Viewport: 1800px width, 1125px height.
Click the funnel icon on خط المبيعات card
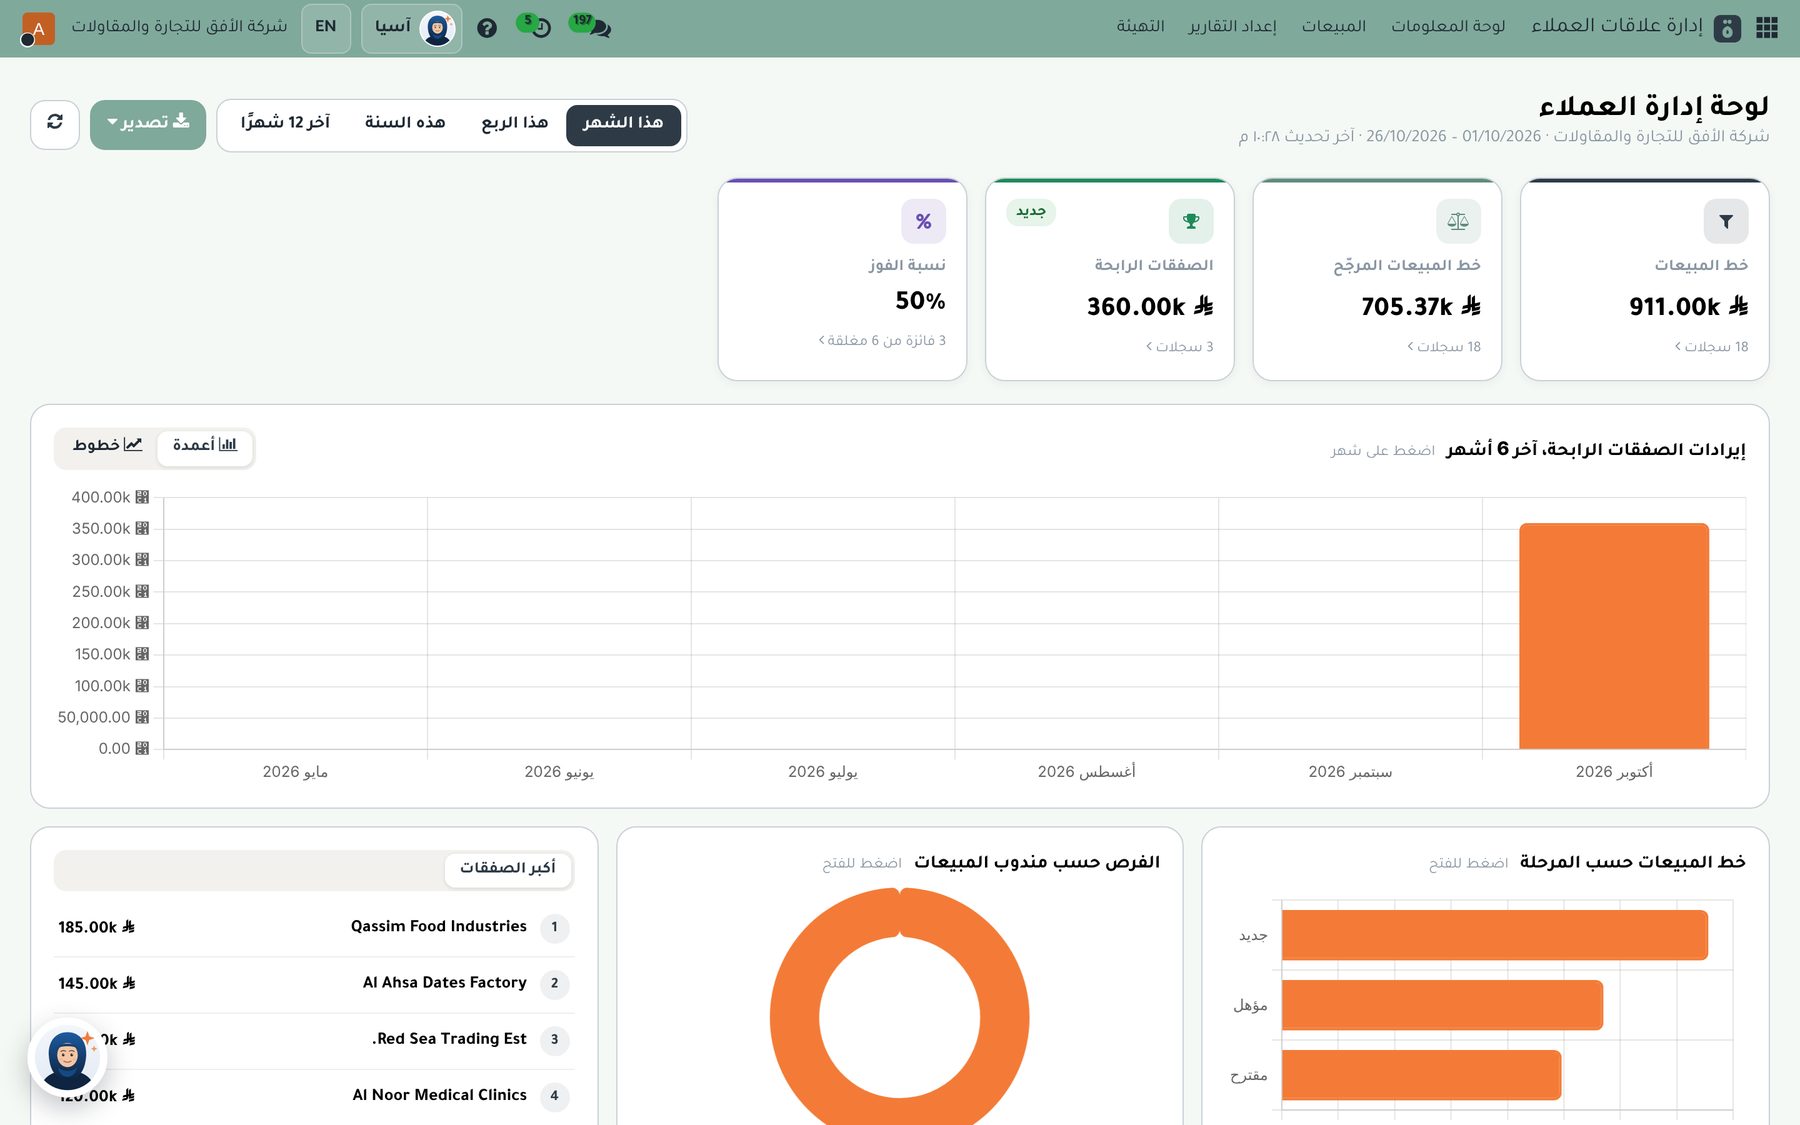(1726, 221)
